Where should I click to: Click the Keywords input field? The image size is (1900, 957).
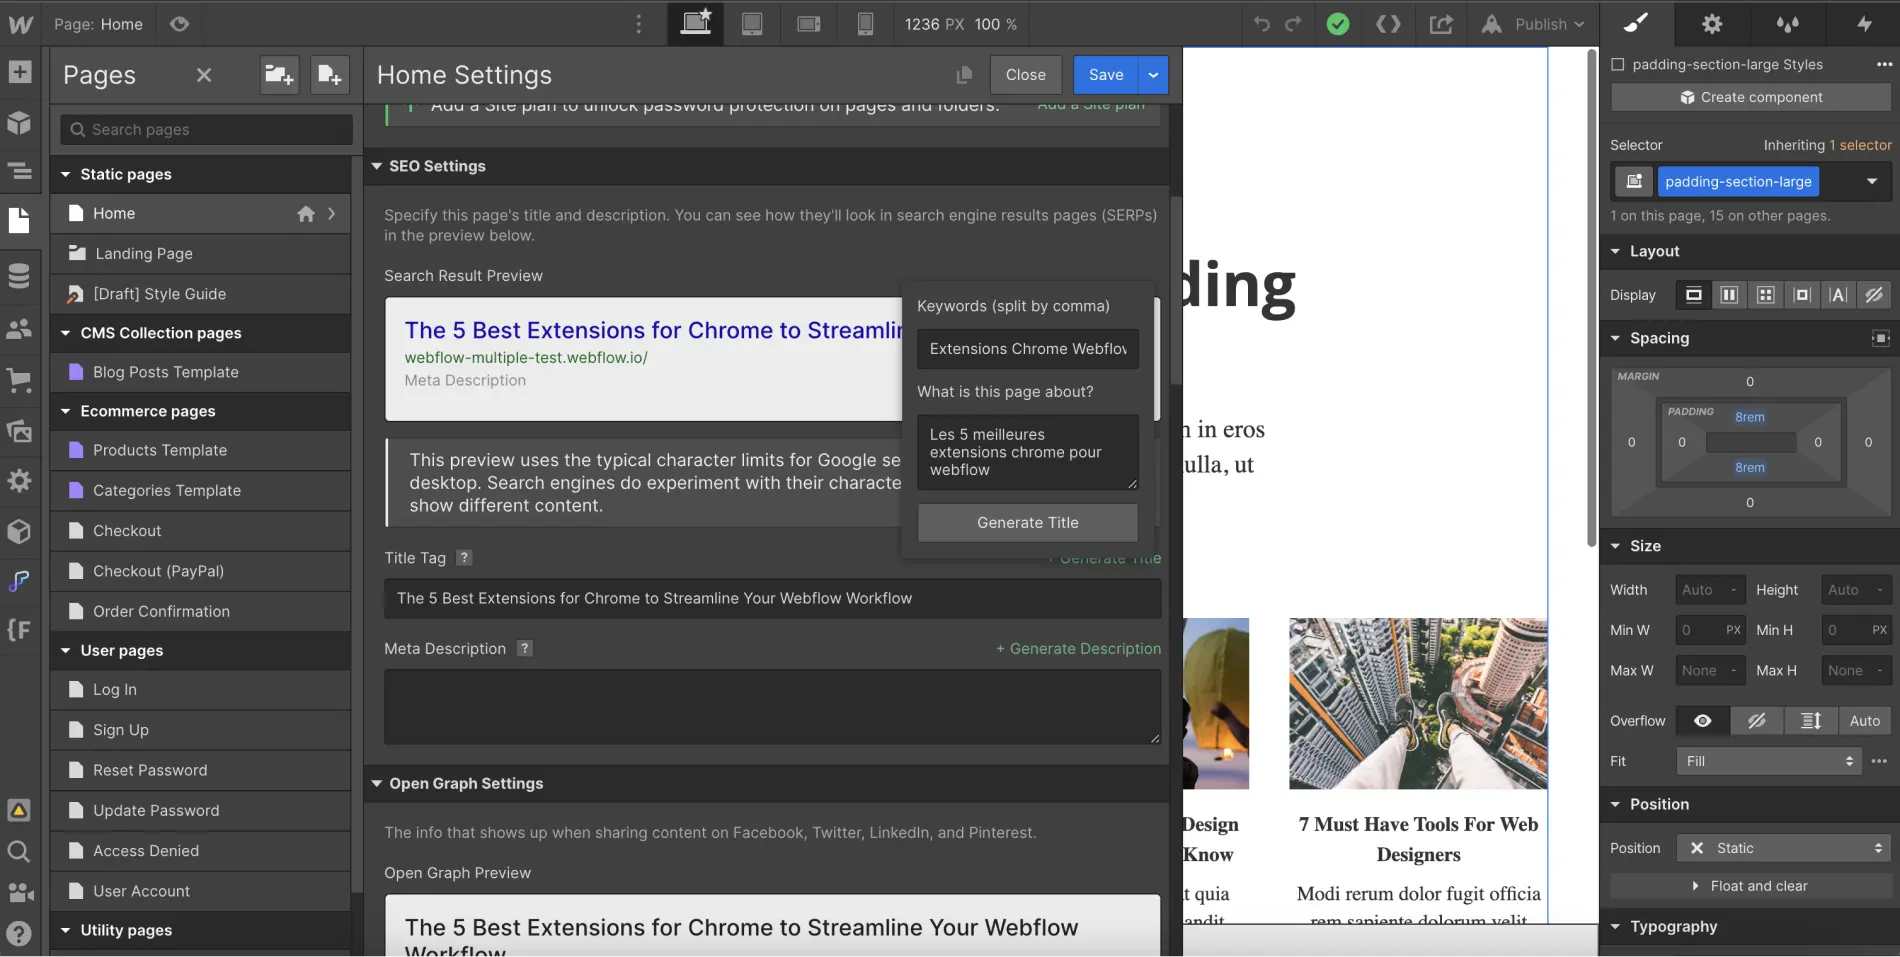pyautogui.click(x=1027, y=349)
